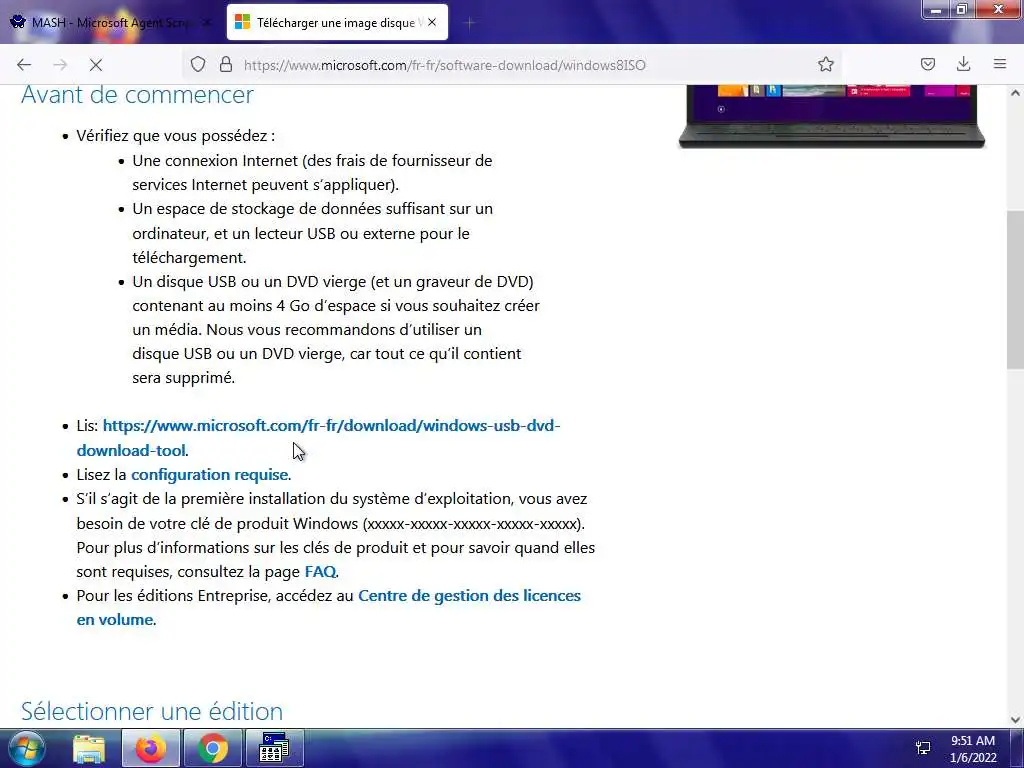Click the MASH tab favicon

coord(18,22)
